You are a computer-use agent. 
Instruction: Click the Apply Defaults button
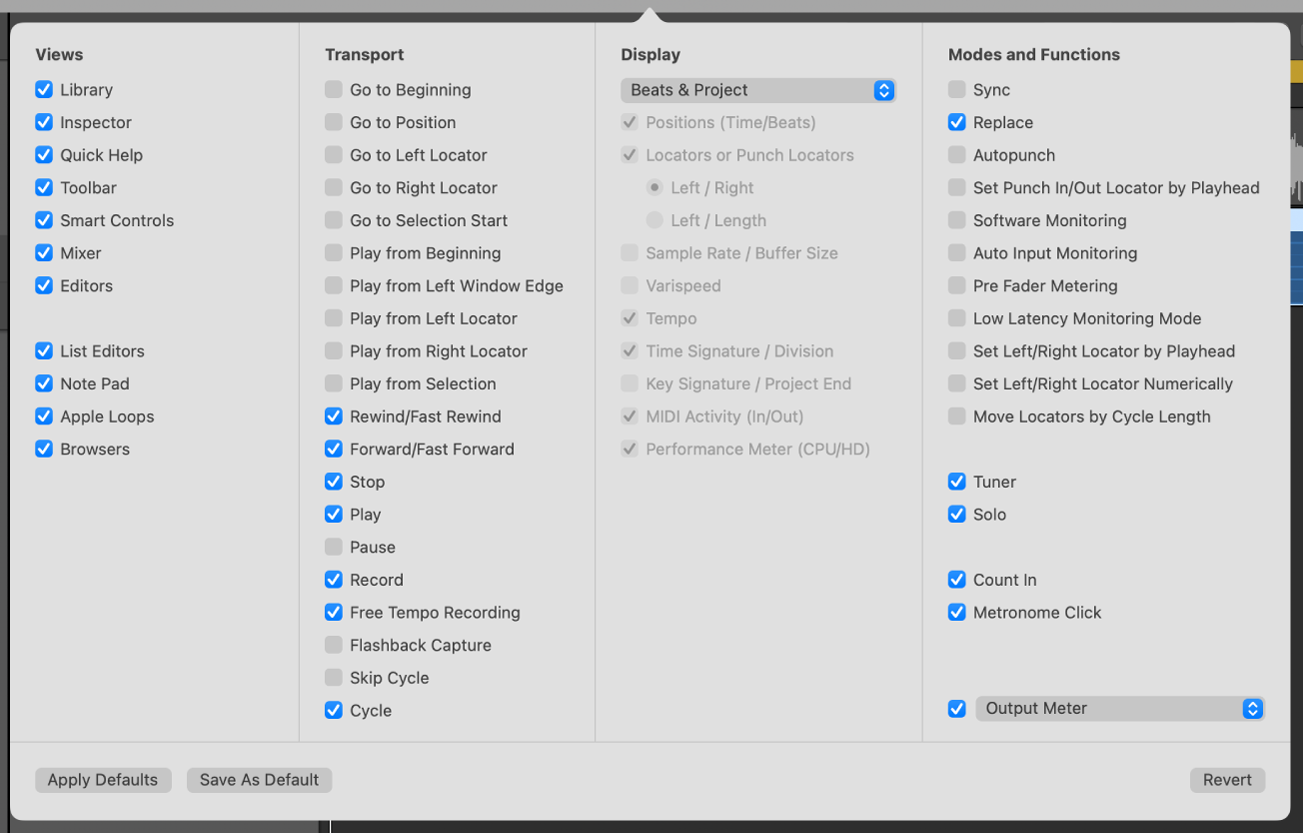(x=102, y=780)
